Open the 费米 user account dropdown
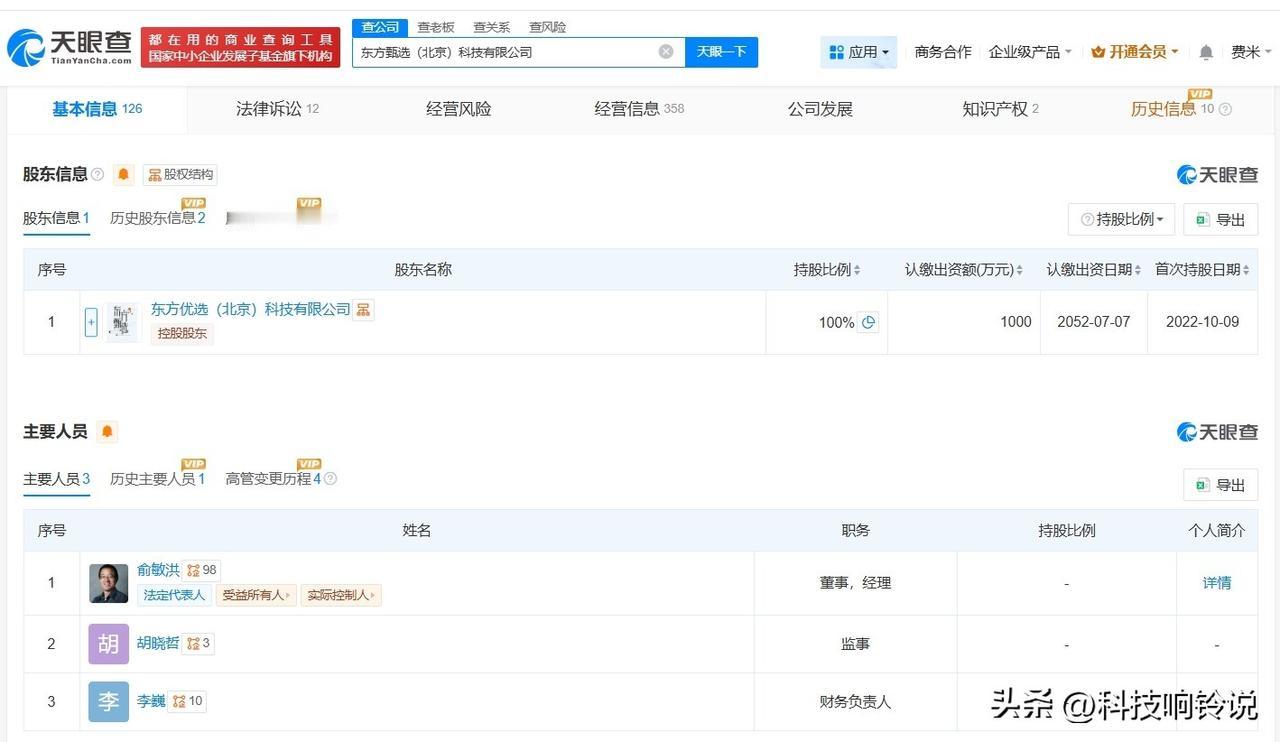1280x742 pixels. coord(1251,52)
